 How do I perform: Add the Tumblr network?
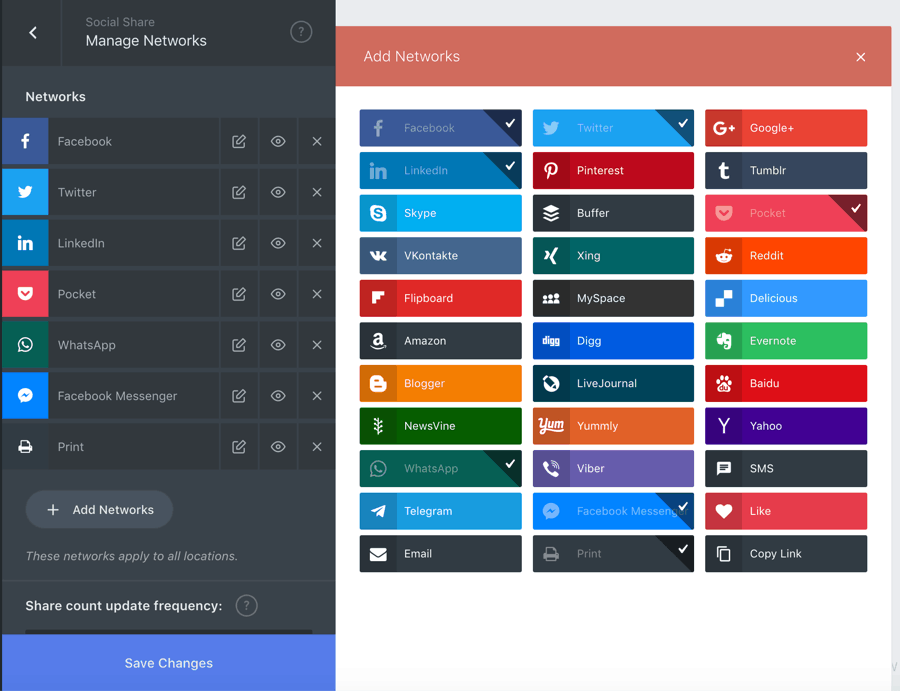[786, 170]
